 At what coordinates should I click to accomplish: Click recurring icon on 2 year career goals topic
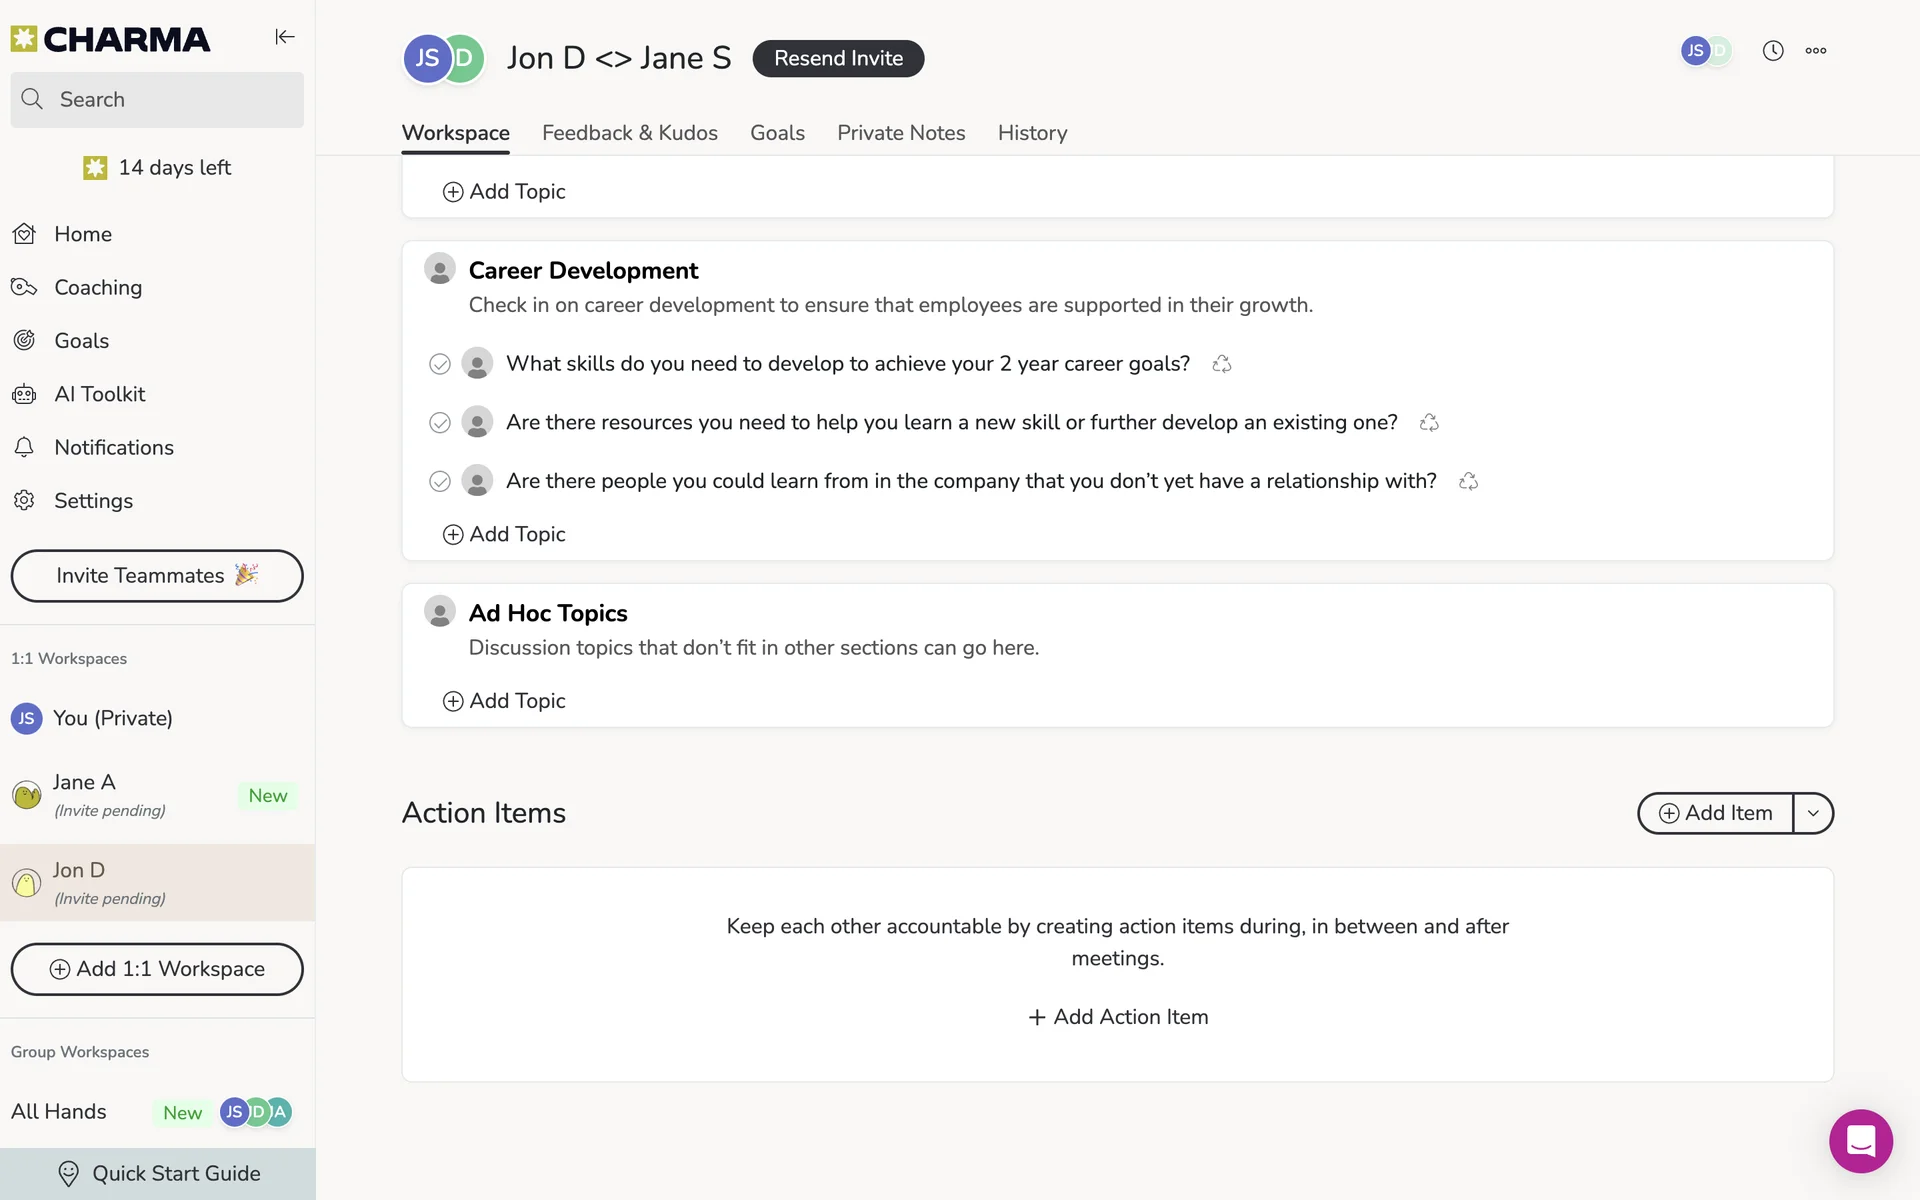(1221, 364)
